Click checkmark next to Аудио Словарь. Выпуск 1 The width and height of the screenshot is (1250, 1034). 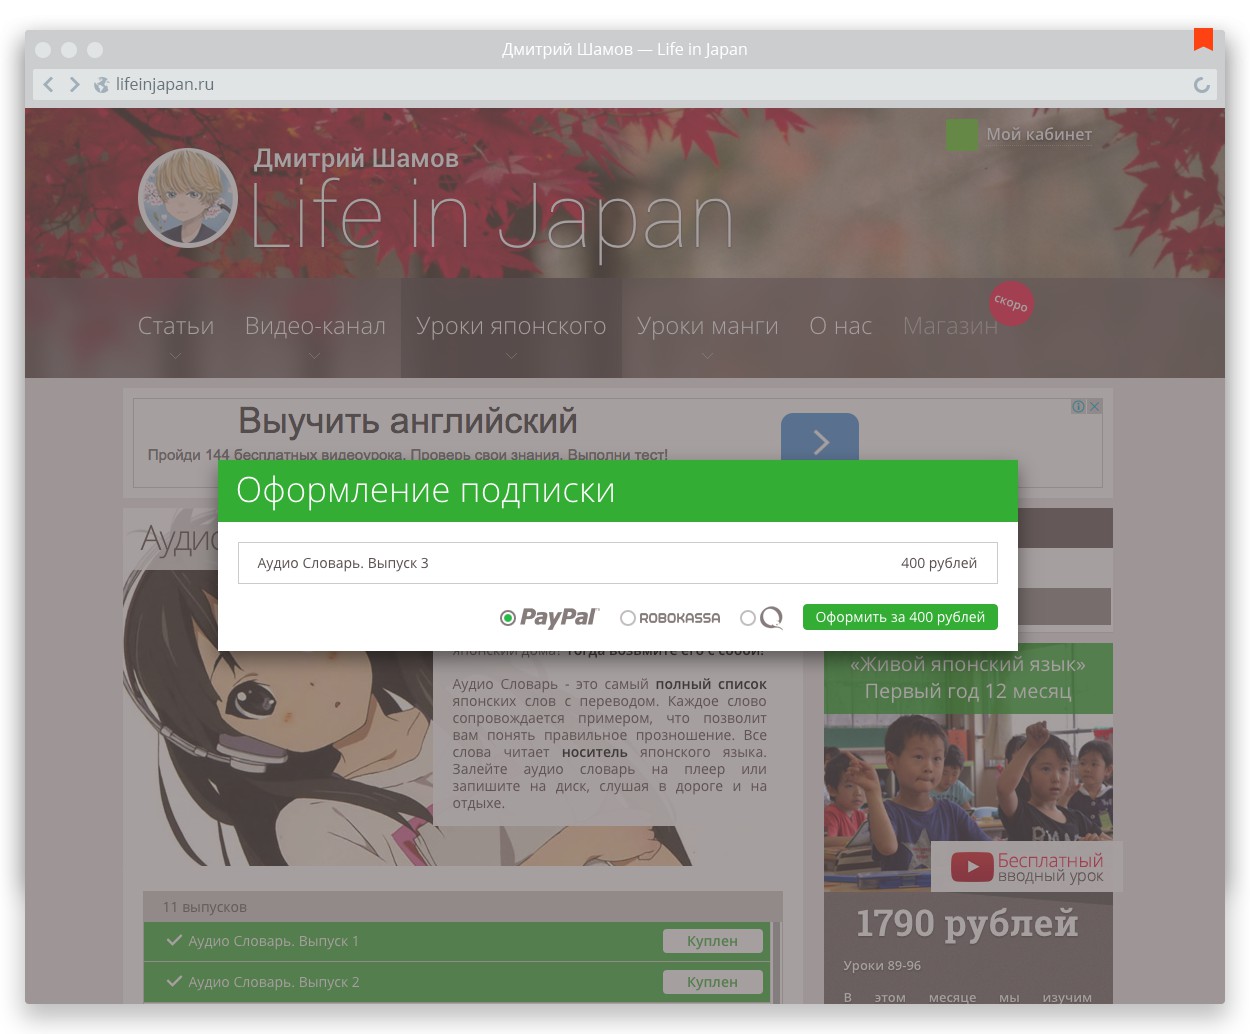[x=174, y=940]
